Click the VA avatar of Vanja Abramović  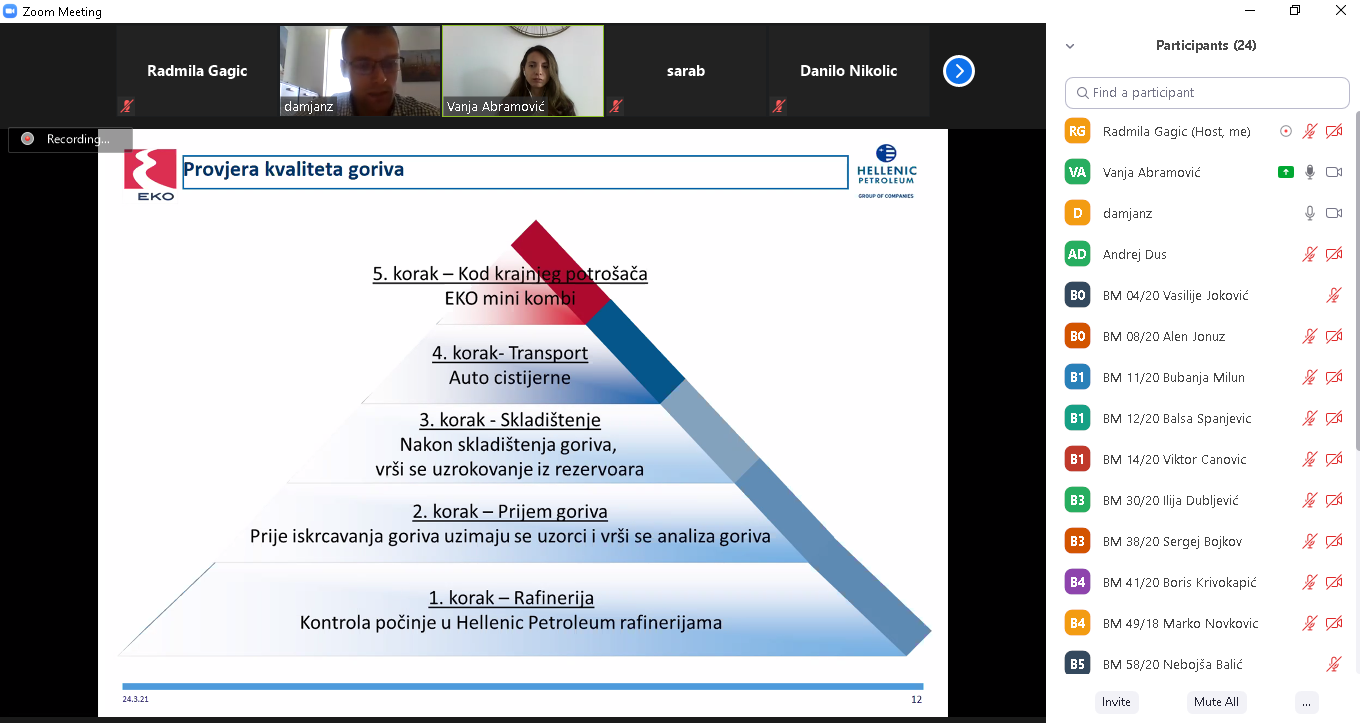pos(1077,172)
